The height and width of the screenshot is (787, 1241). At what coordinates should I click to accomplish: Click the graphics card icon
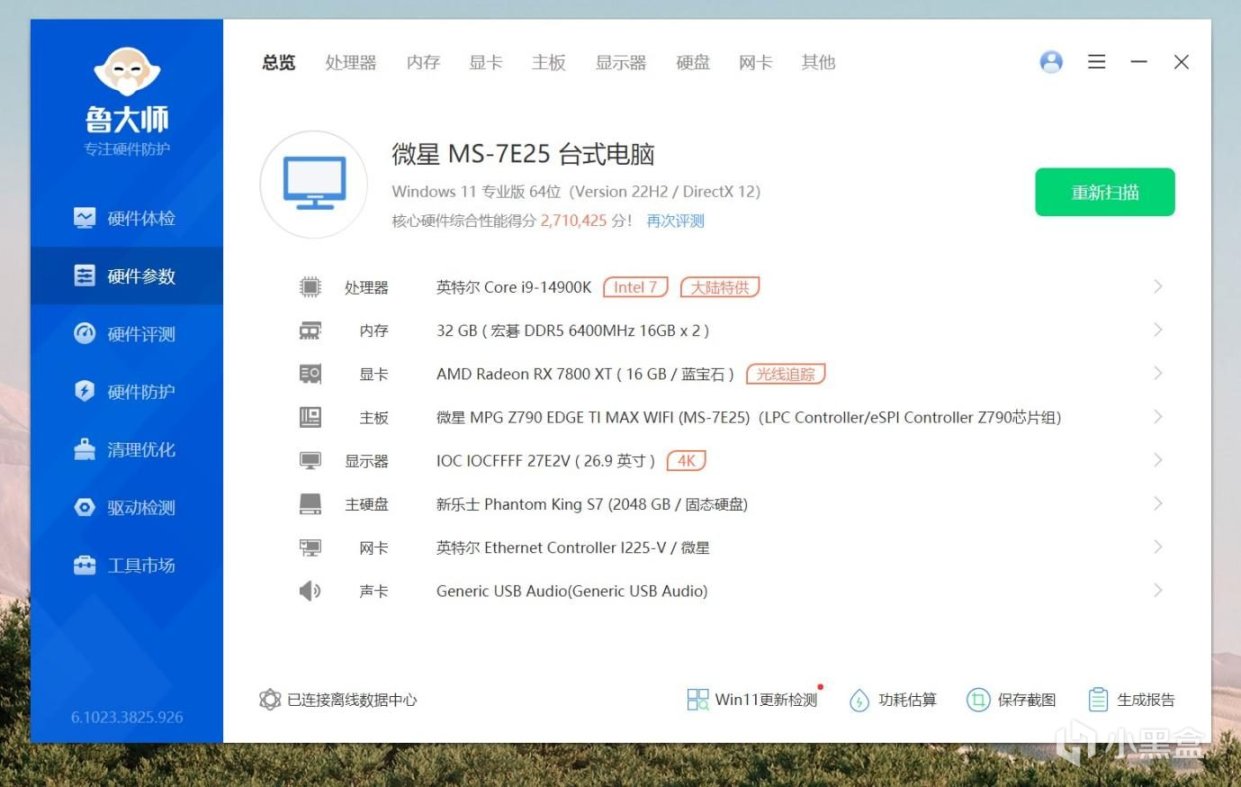pos(311,374)
